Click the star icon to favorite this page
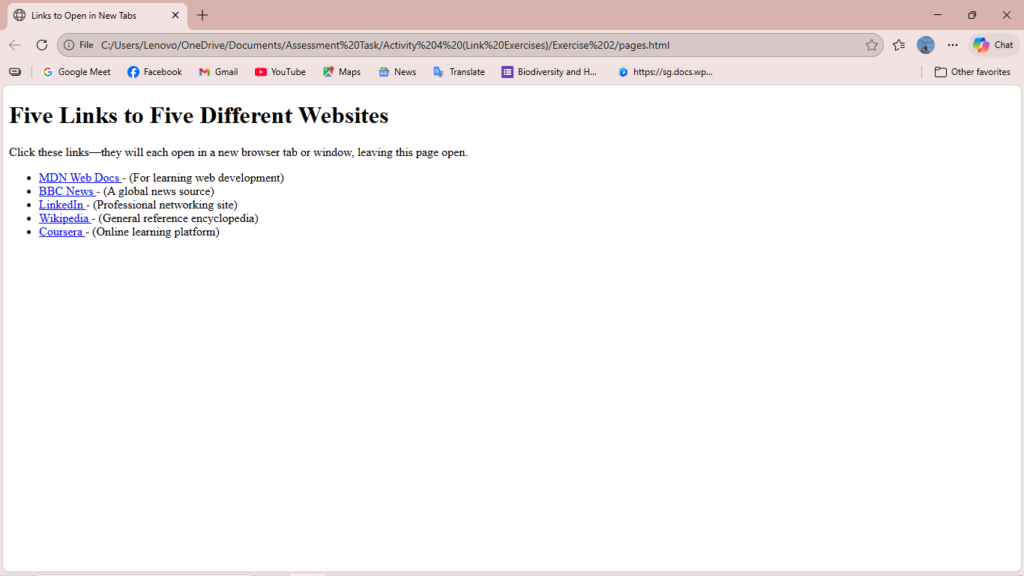Image resolution: width=1024 pixels, height=576 pixels. 871,45
